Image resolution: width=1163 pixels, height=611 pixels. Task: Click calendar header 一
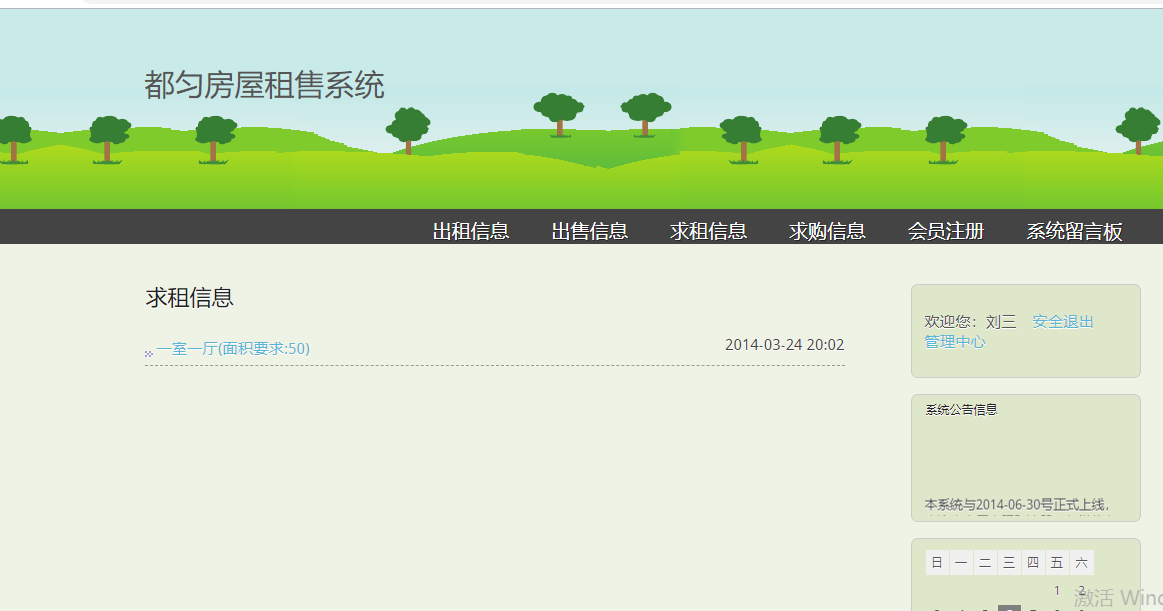[961, 563]
